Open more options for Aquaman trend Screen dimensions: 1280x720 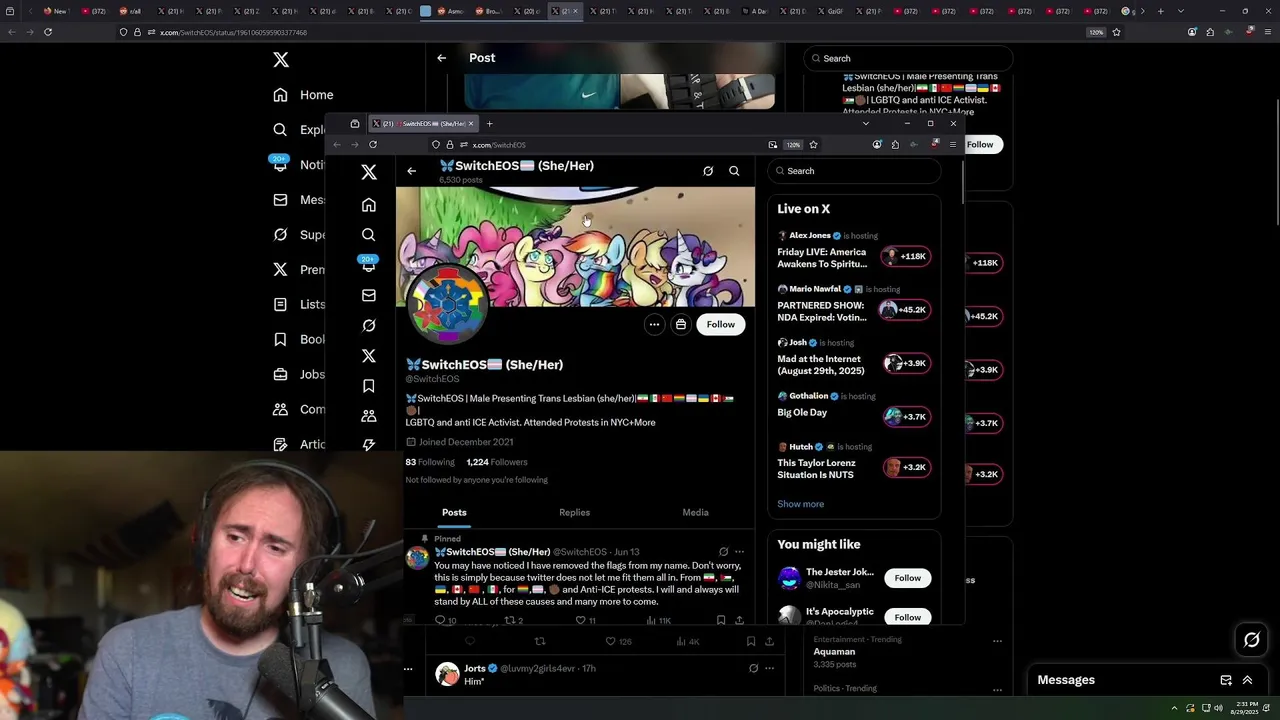pos(997,641)
